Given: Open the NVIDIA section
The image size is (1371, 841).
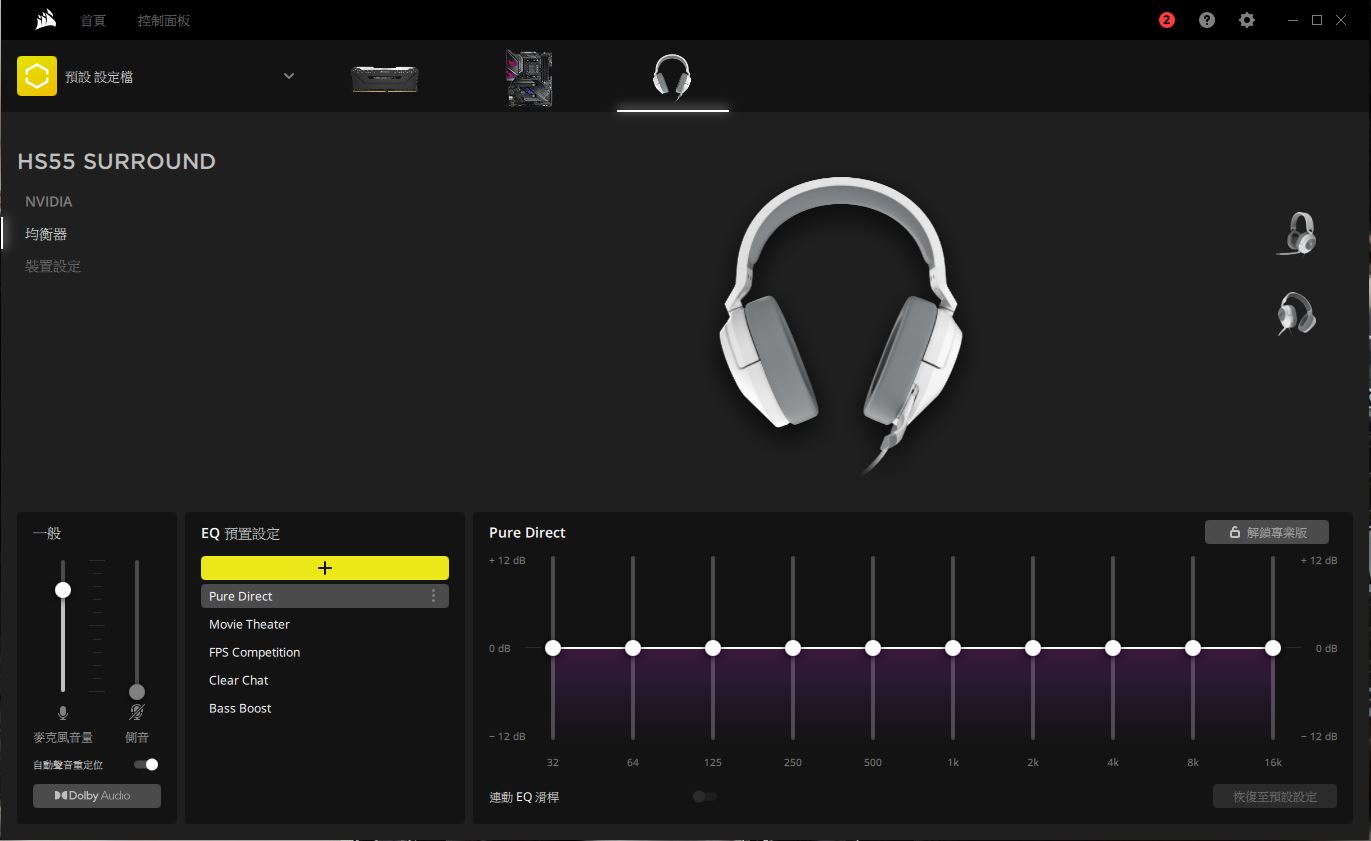Looking at the screenshot, I should (49, 202).
